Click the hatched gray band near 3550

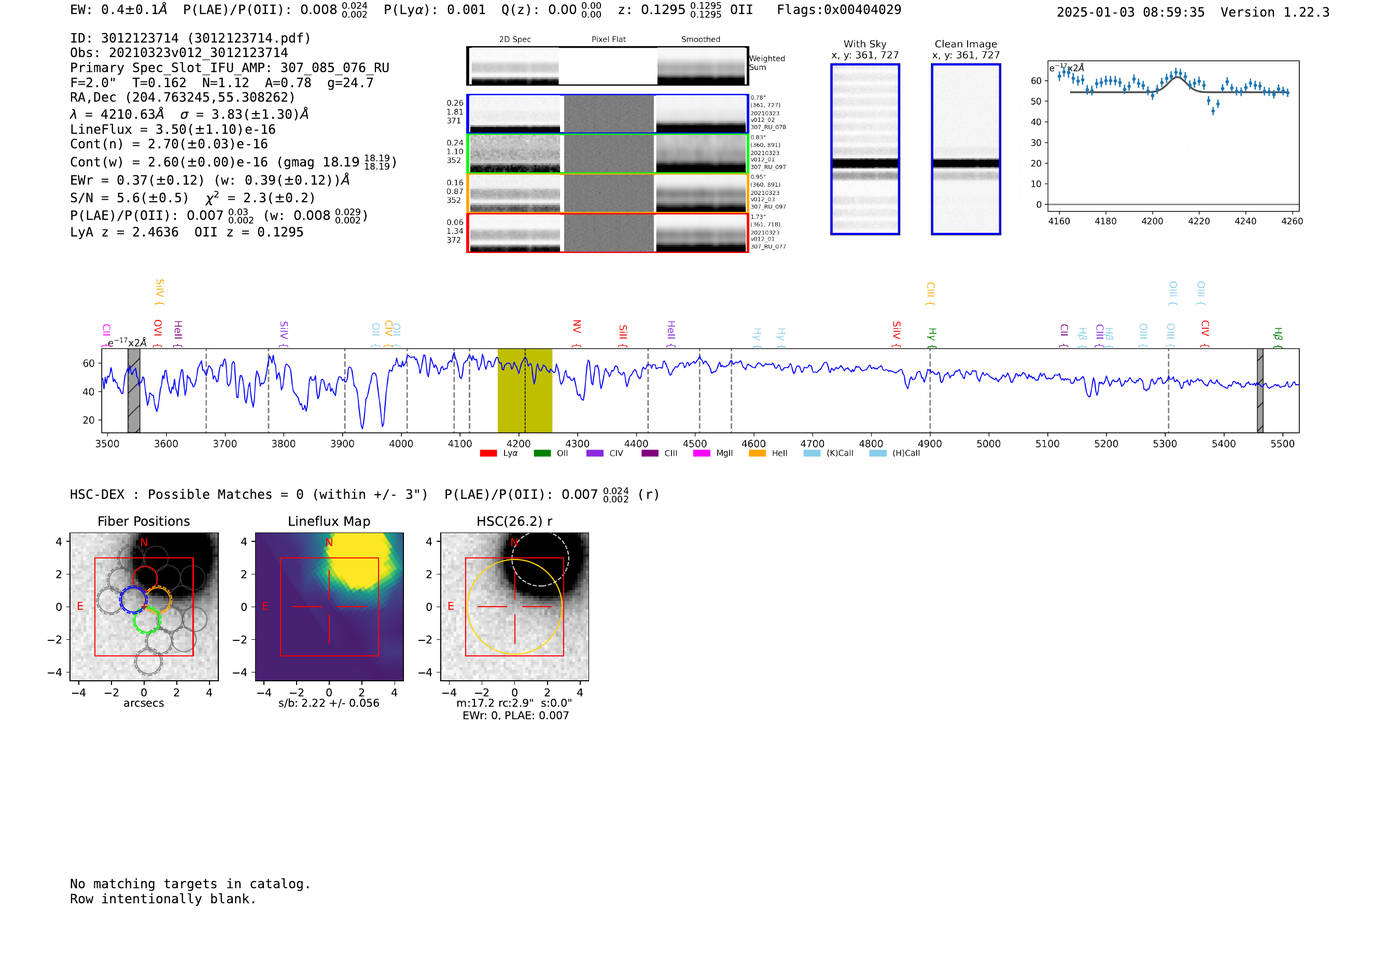[133, 391]
